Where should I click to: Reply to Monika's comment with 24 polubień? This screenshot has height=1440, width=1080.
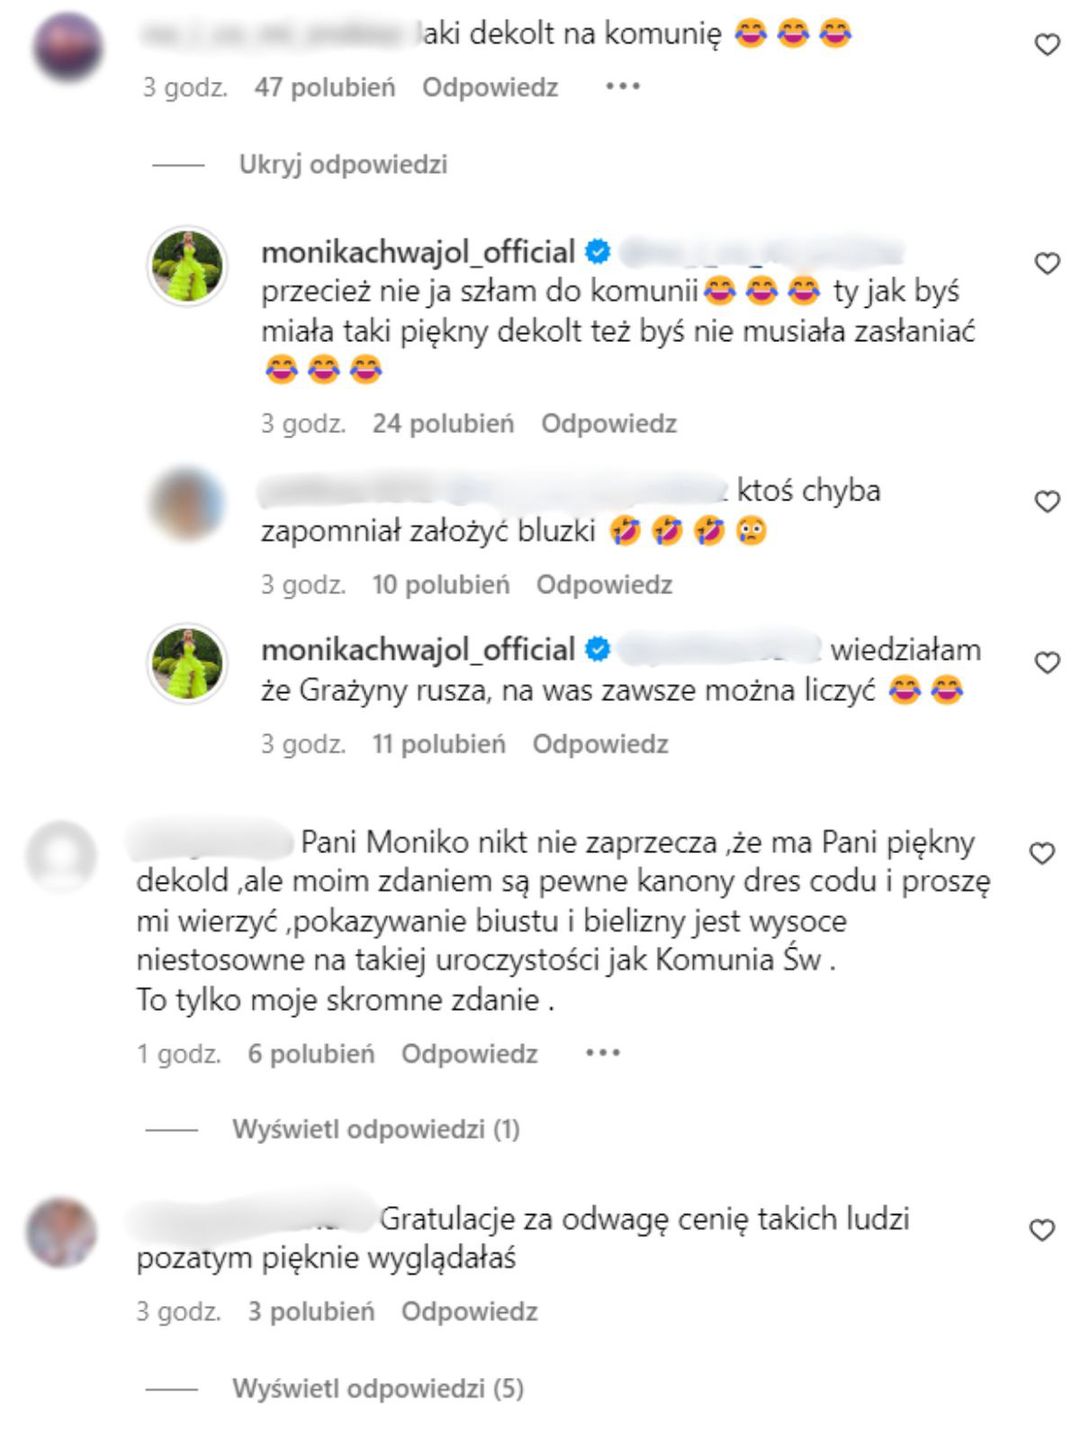tap(609, 423)
